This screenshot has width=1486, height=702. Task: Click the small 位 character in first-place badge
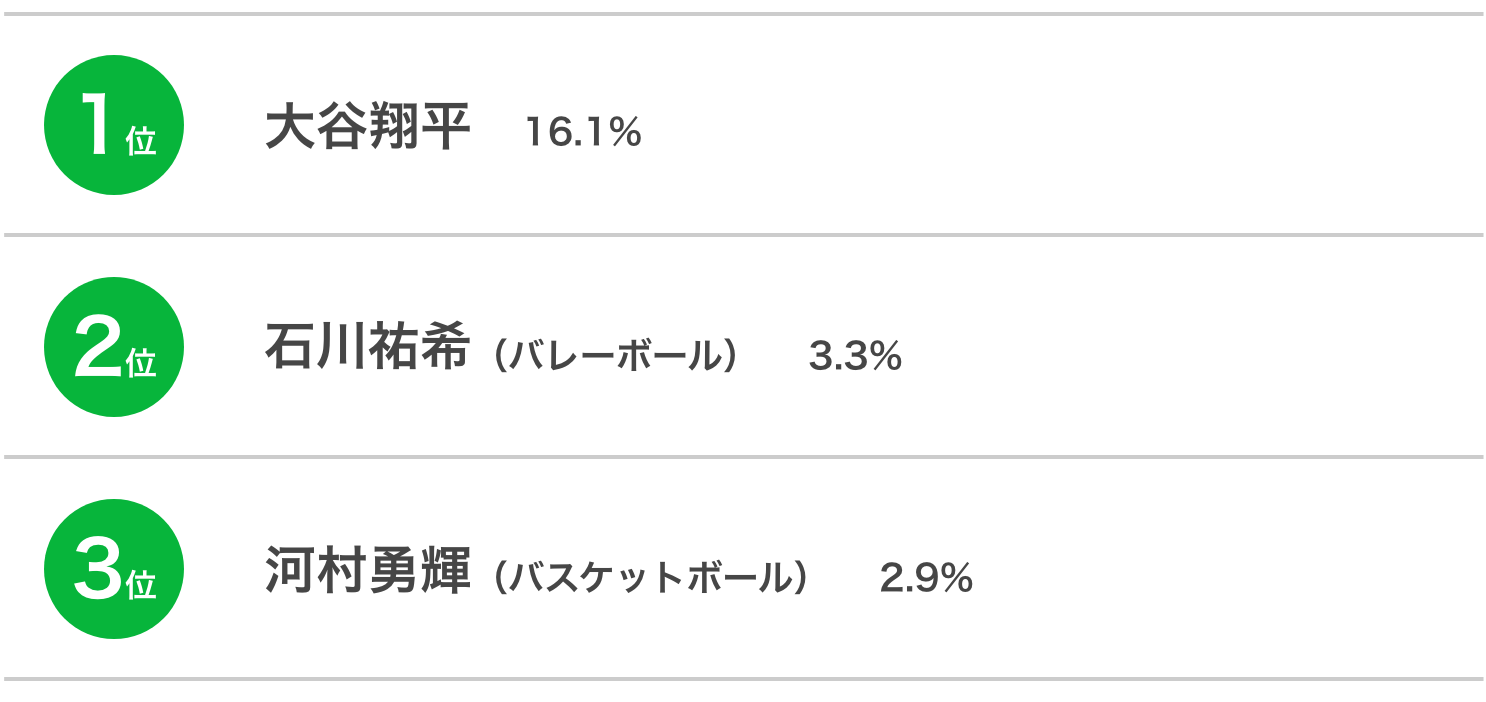[x=141, y=141]
